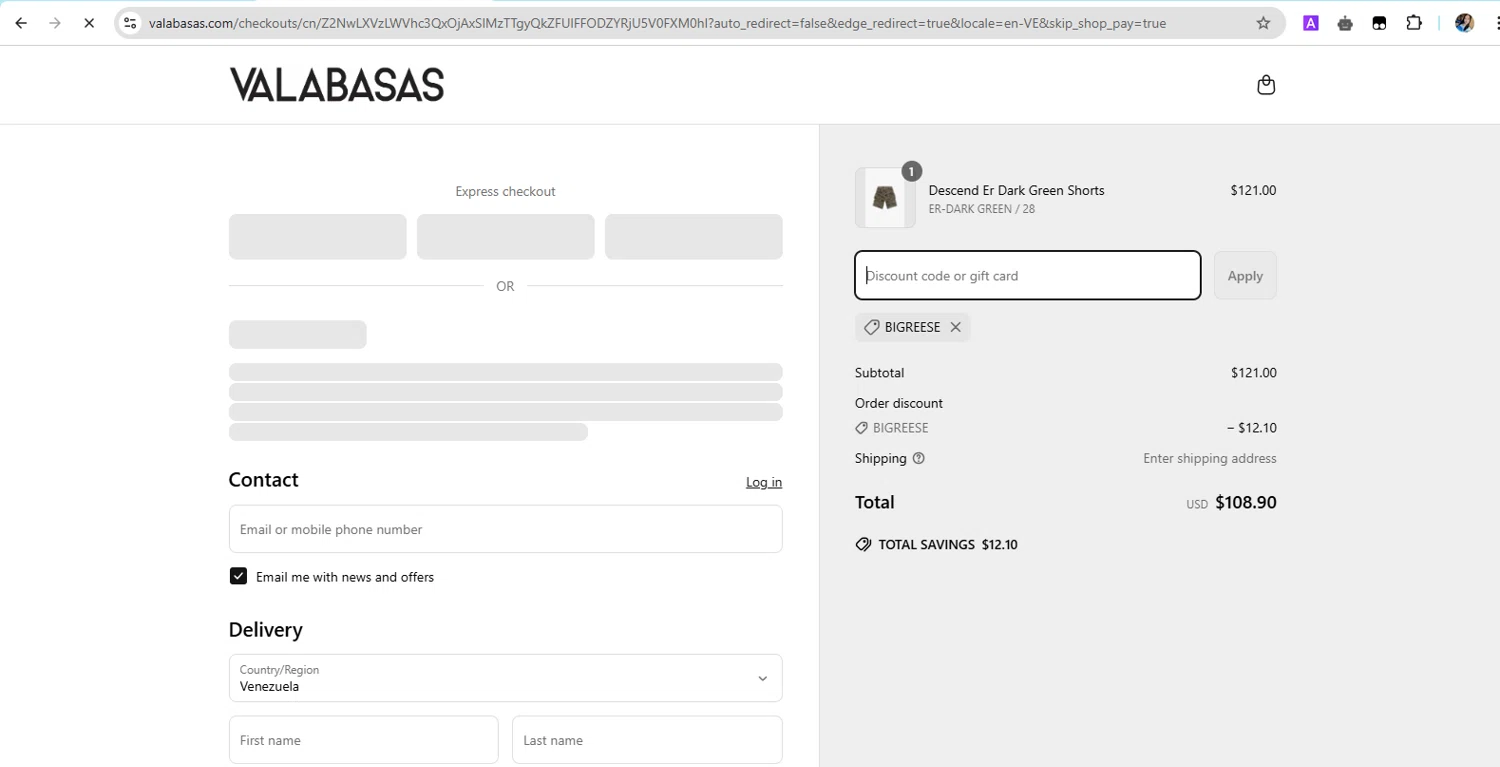Open the purple A browser extension

click(x=1311, y=23)
